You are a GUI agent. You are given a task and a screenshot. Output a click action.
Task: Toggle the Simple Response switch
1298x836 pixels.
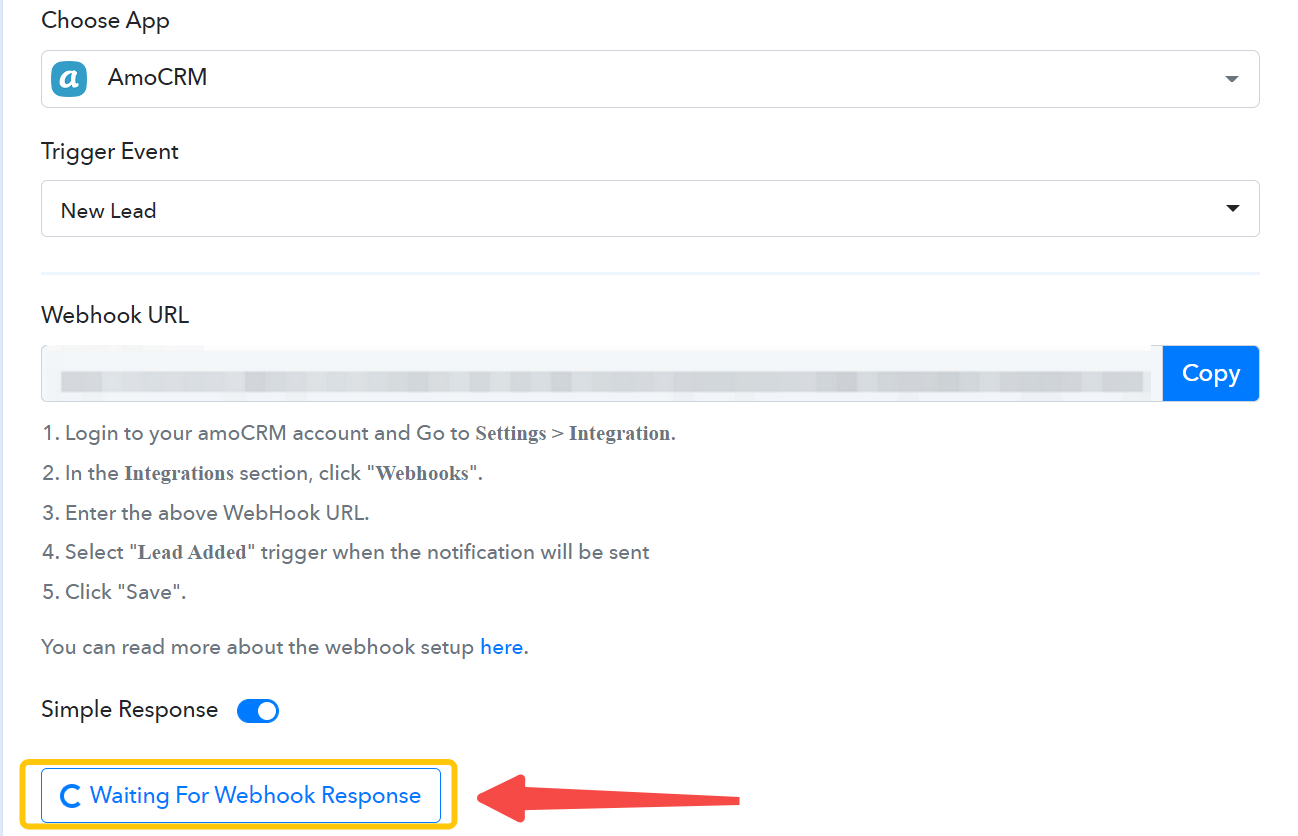(258, 711)
